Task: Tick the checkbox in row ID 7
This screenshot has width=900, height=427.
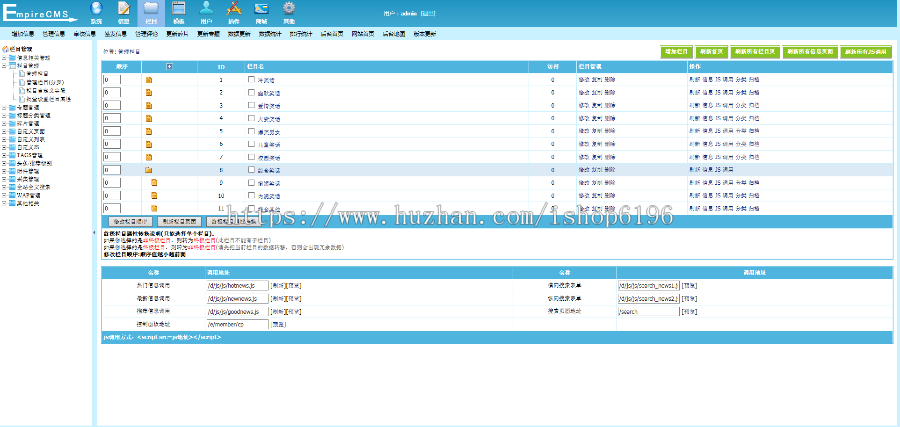Action: [x=251, y=157]
